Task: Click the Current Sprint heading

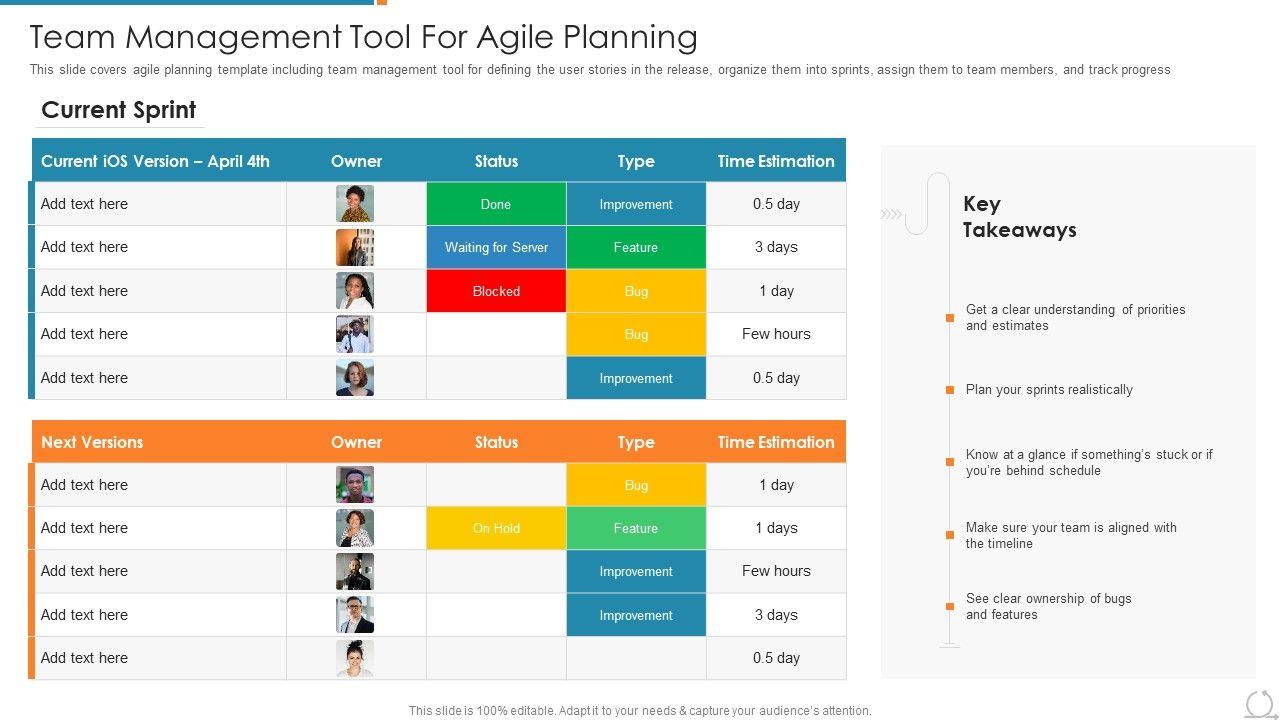Action: 119,110
